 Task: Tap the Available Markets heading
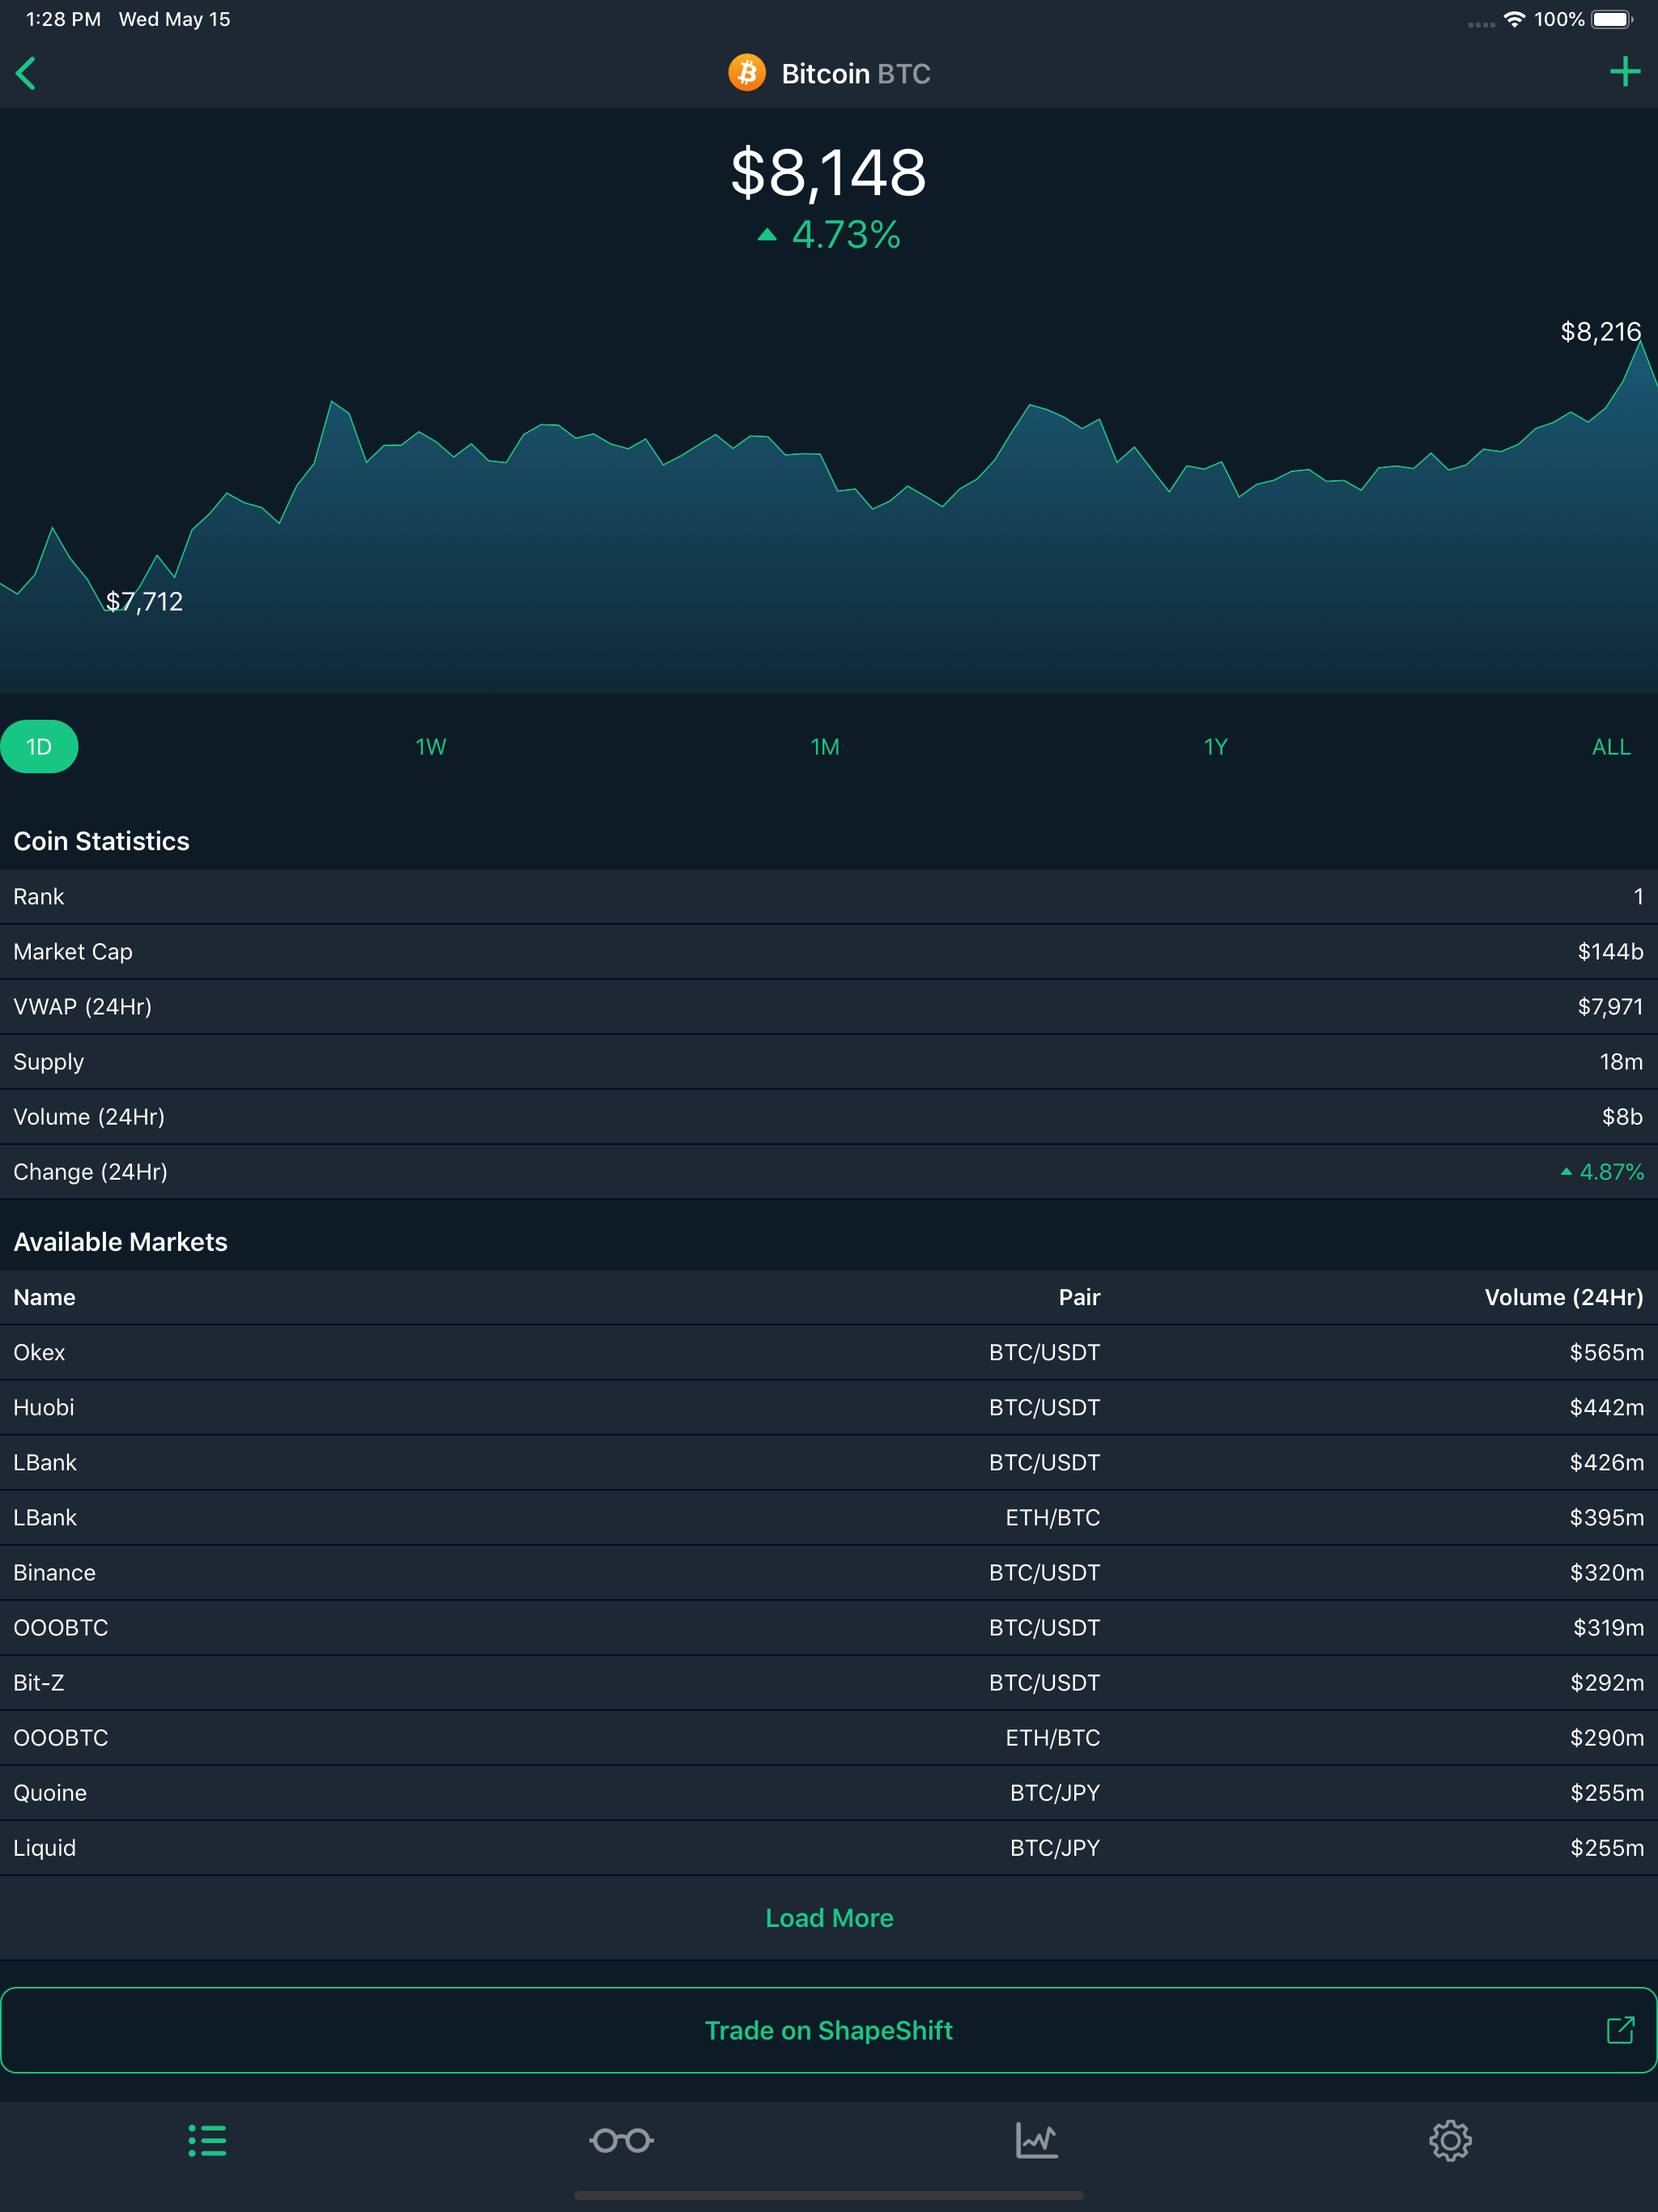coord(120,1242)
